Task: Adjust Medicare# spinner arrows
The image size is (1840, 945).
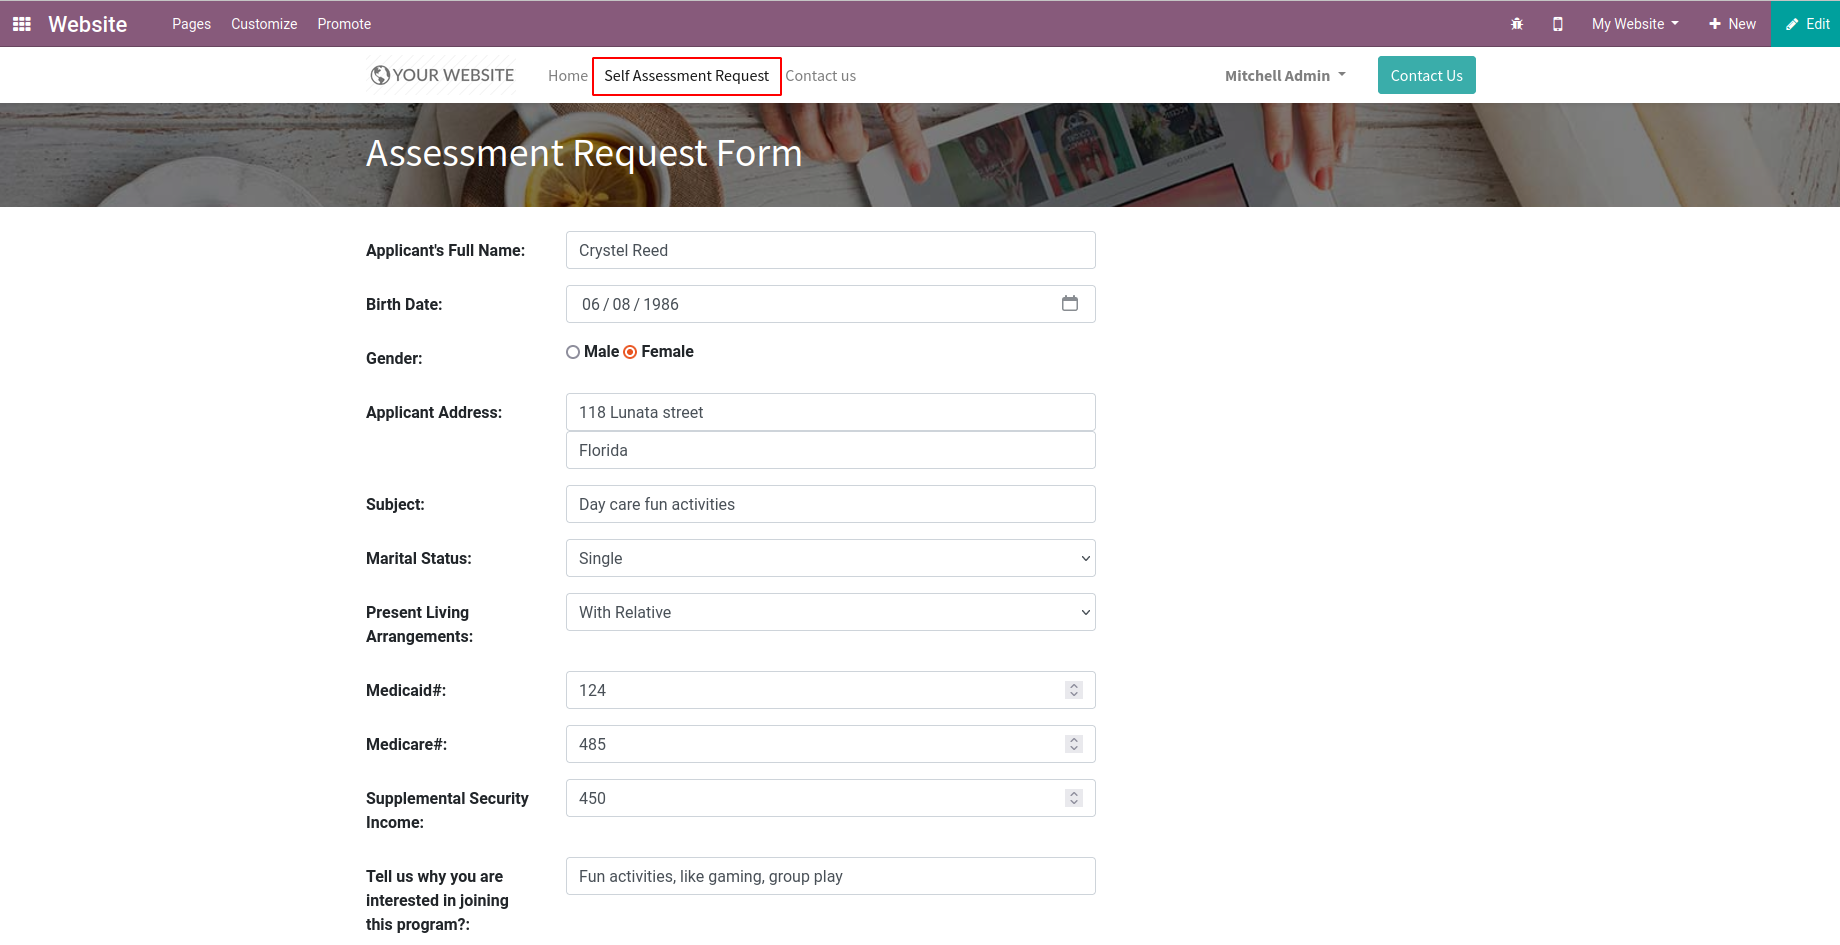Action: [1074, 744]
